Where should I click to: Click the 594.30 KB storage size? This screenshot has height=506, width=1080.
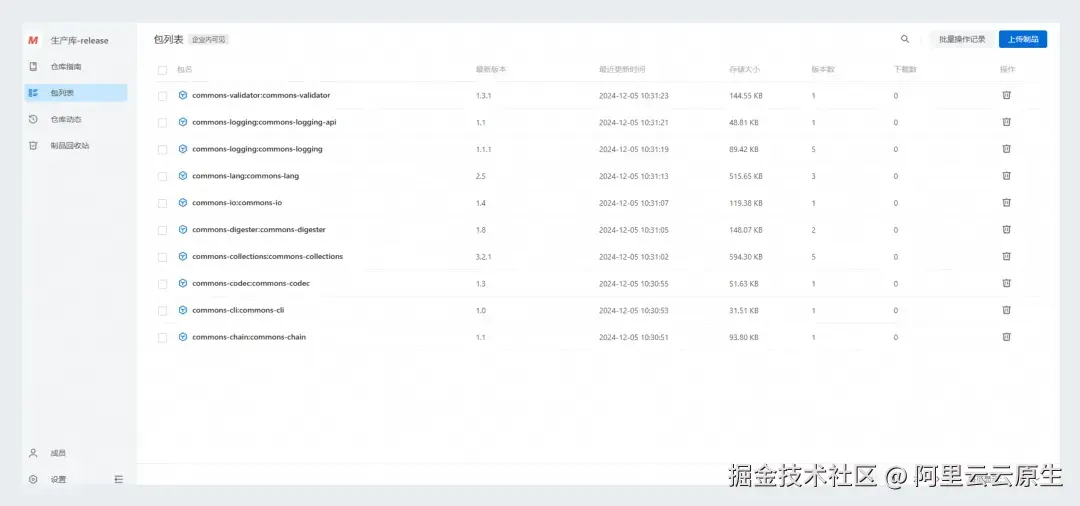[746, 257]
